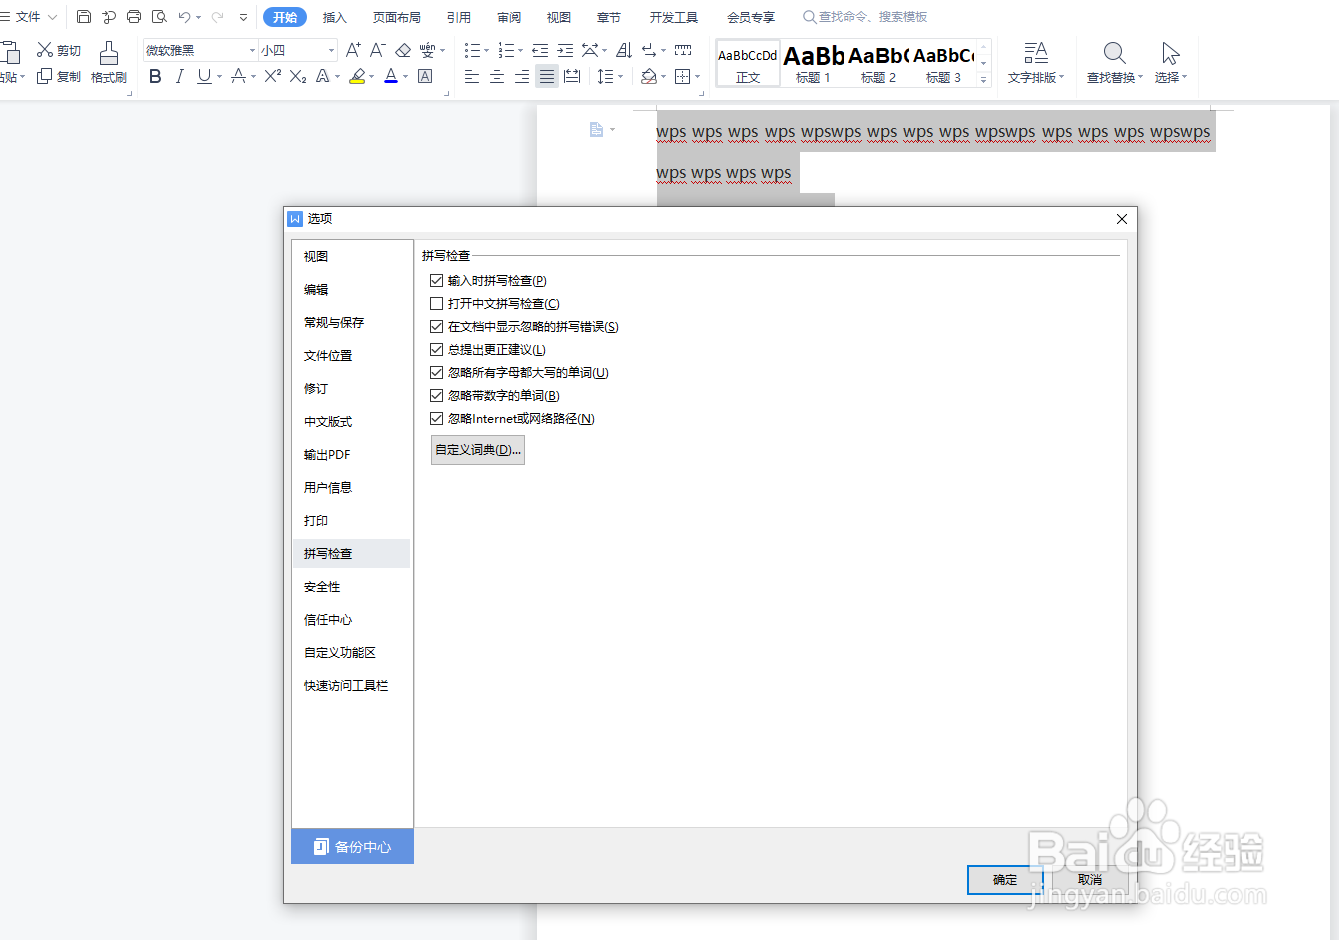The width and height of the screenshot is (1339, 940).
Task: Expand the customize quick access toolbar arrow
Action: [243, 17]
